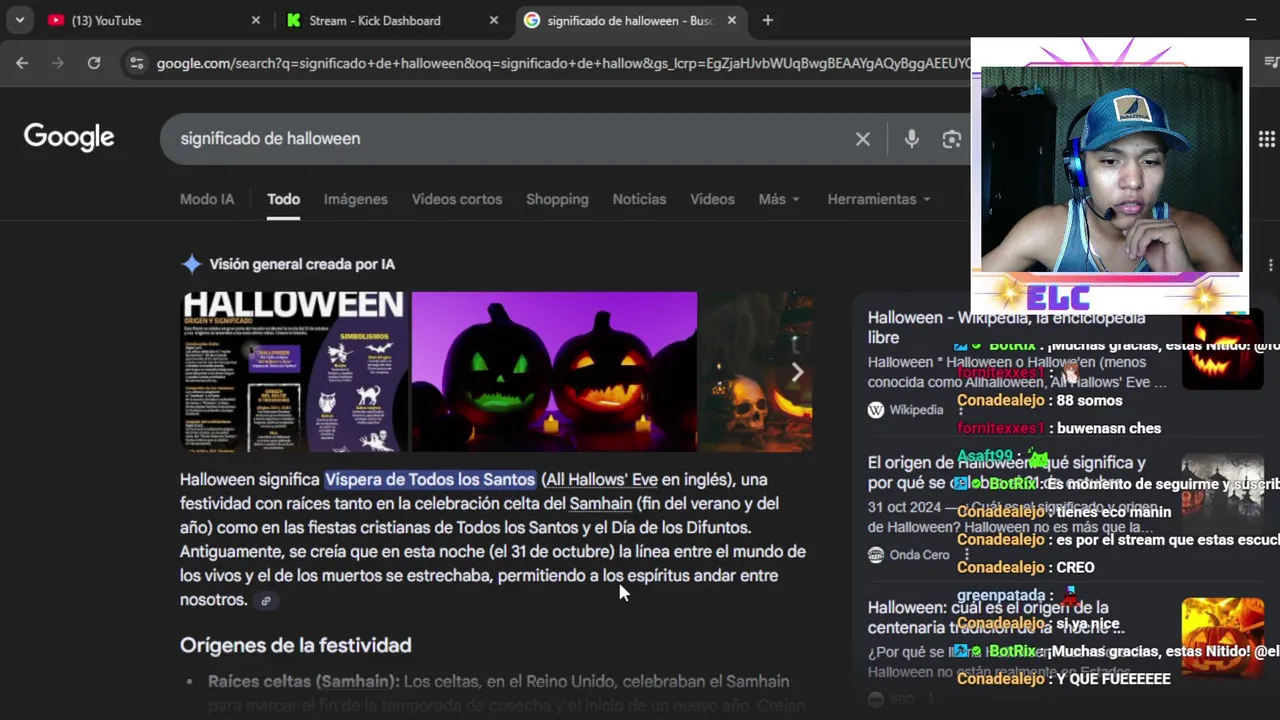Click the Orígenes de la festividad heading

click(x=296, y=645)
